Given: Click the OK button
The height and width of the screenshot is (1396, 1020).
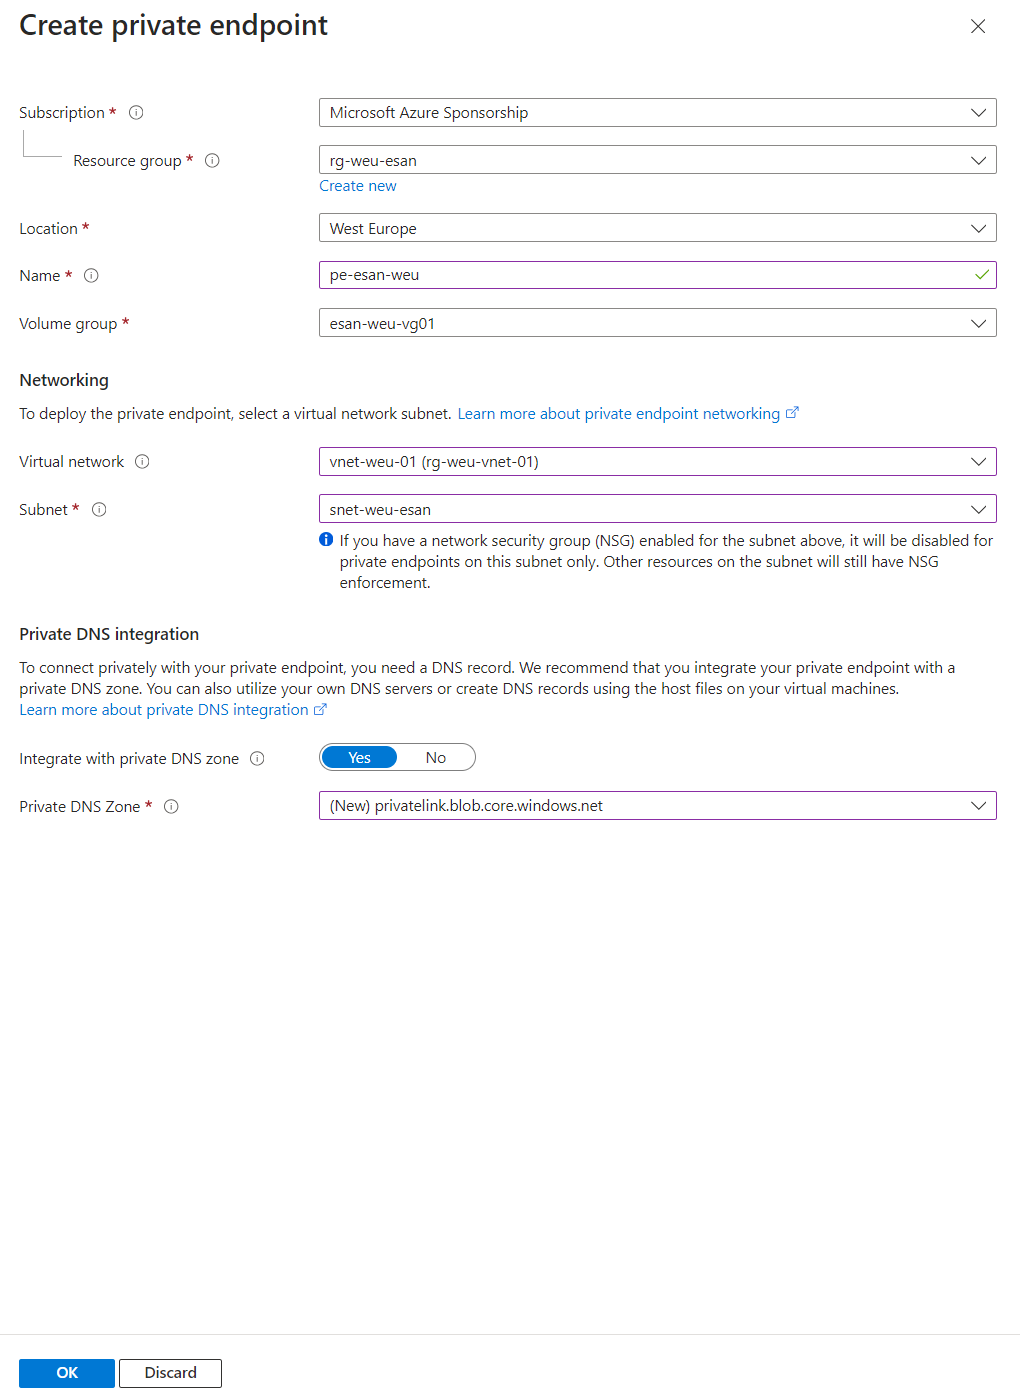Looking at the screenshot, I should 67,1373.
